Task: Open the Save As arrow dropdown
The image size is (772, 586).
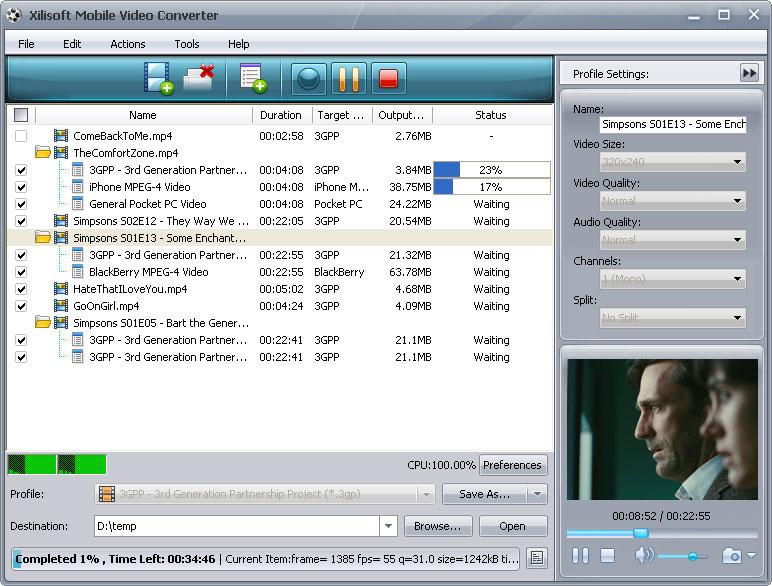Action: (537, 494)
